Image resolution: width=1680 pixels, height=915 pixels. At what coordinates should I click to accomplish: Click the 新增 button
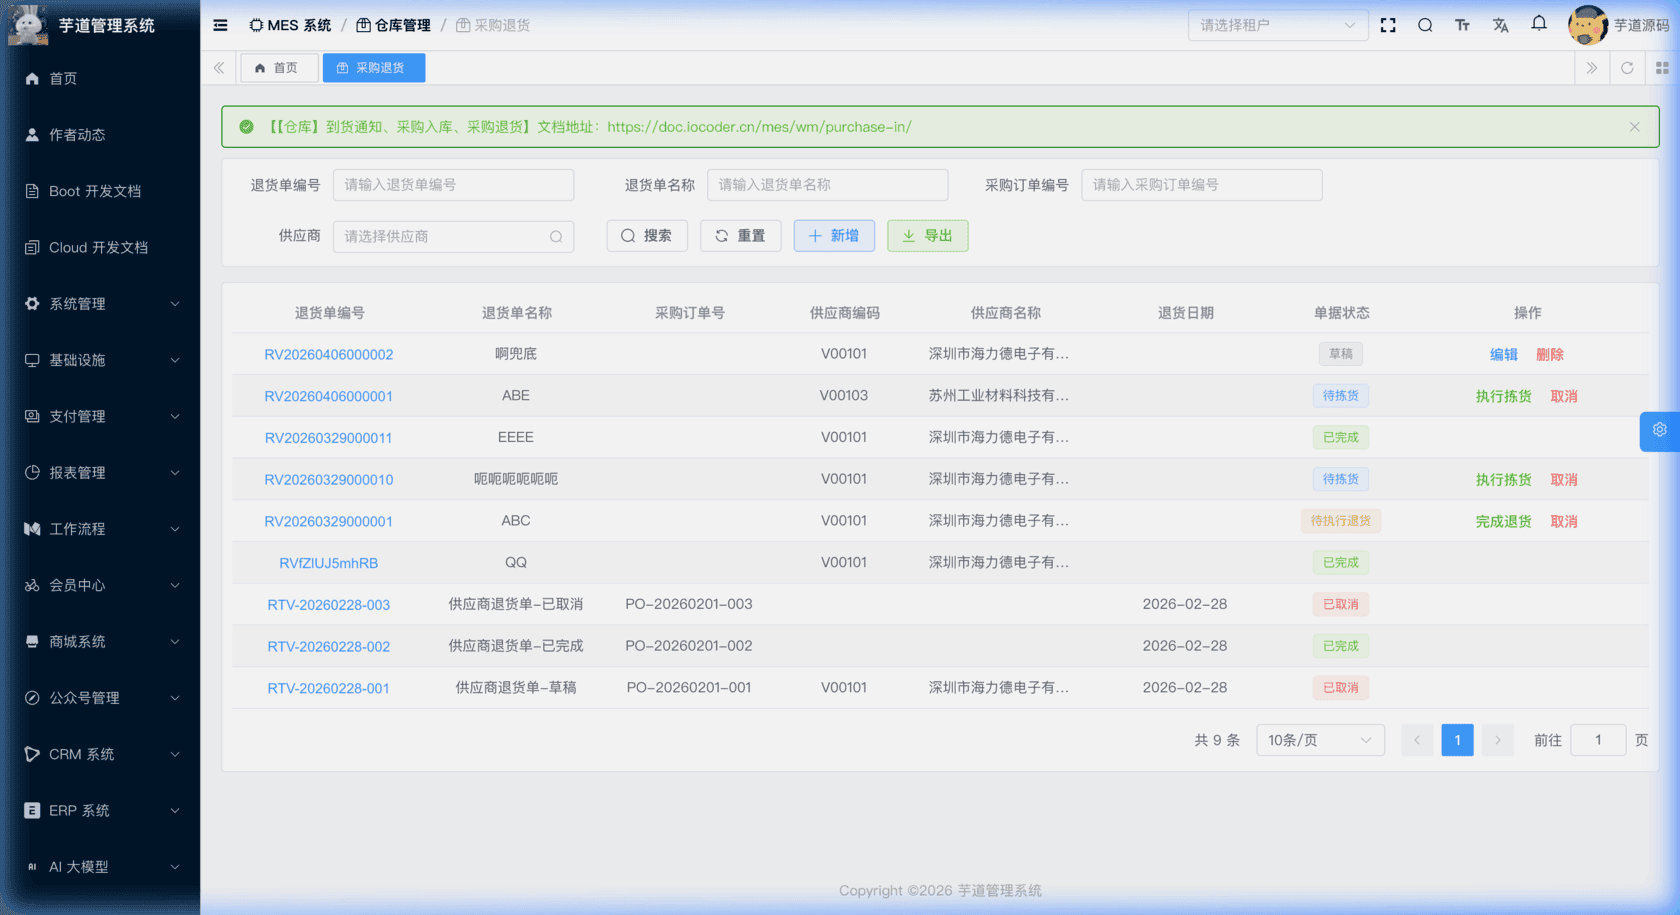(834, 236)
